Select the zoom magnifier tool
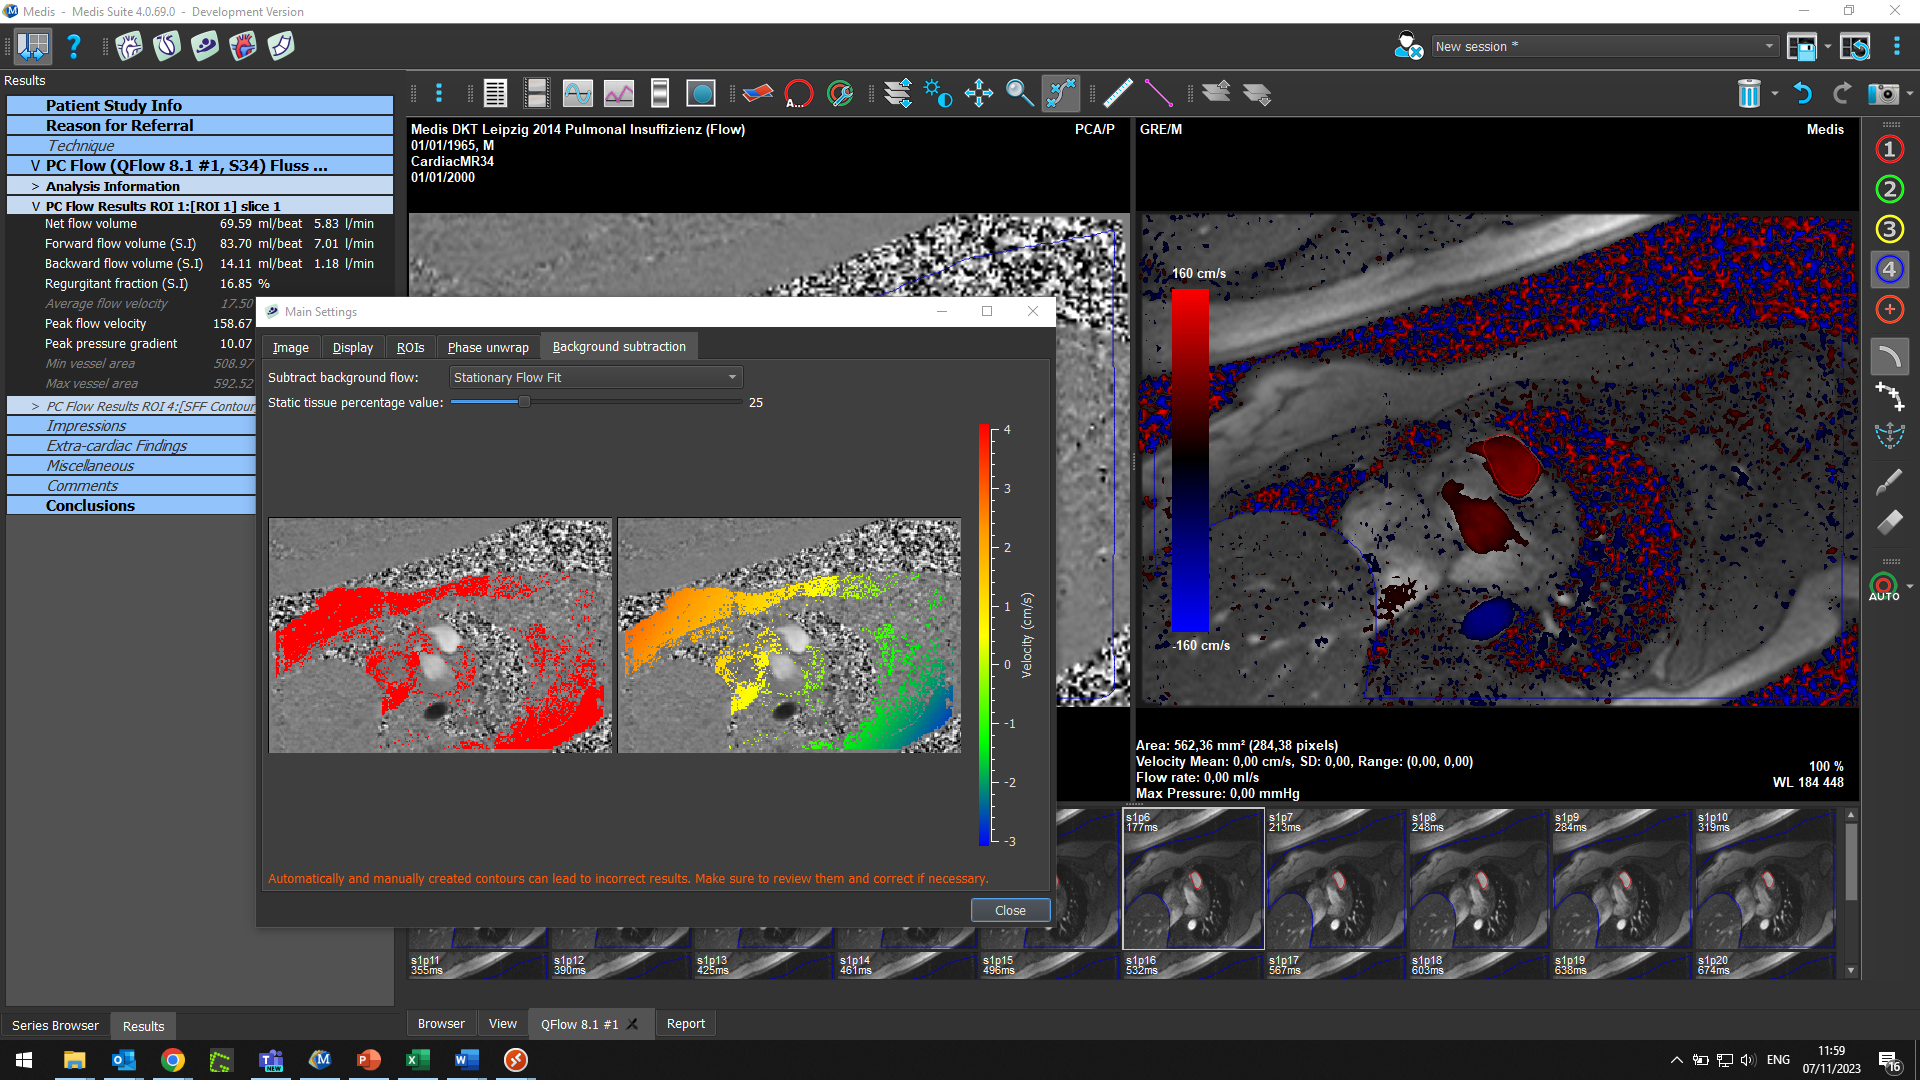The image size is (1920, 1080). point(1019,94)
